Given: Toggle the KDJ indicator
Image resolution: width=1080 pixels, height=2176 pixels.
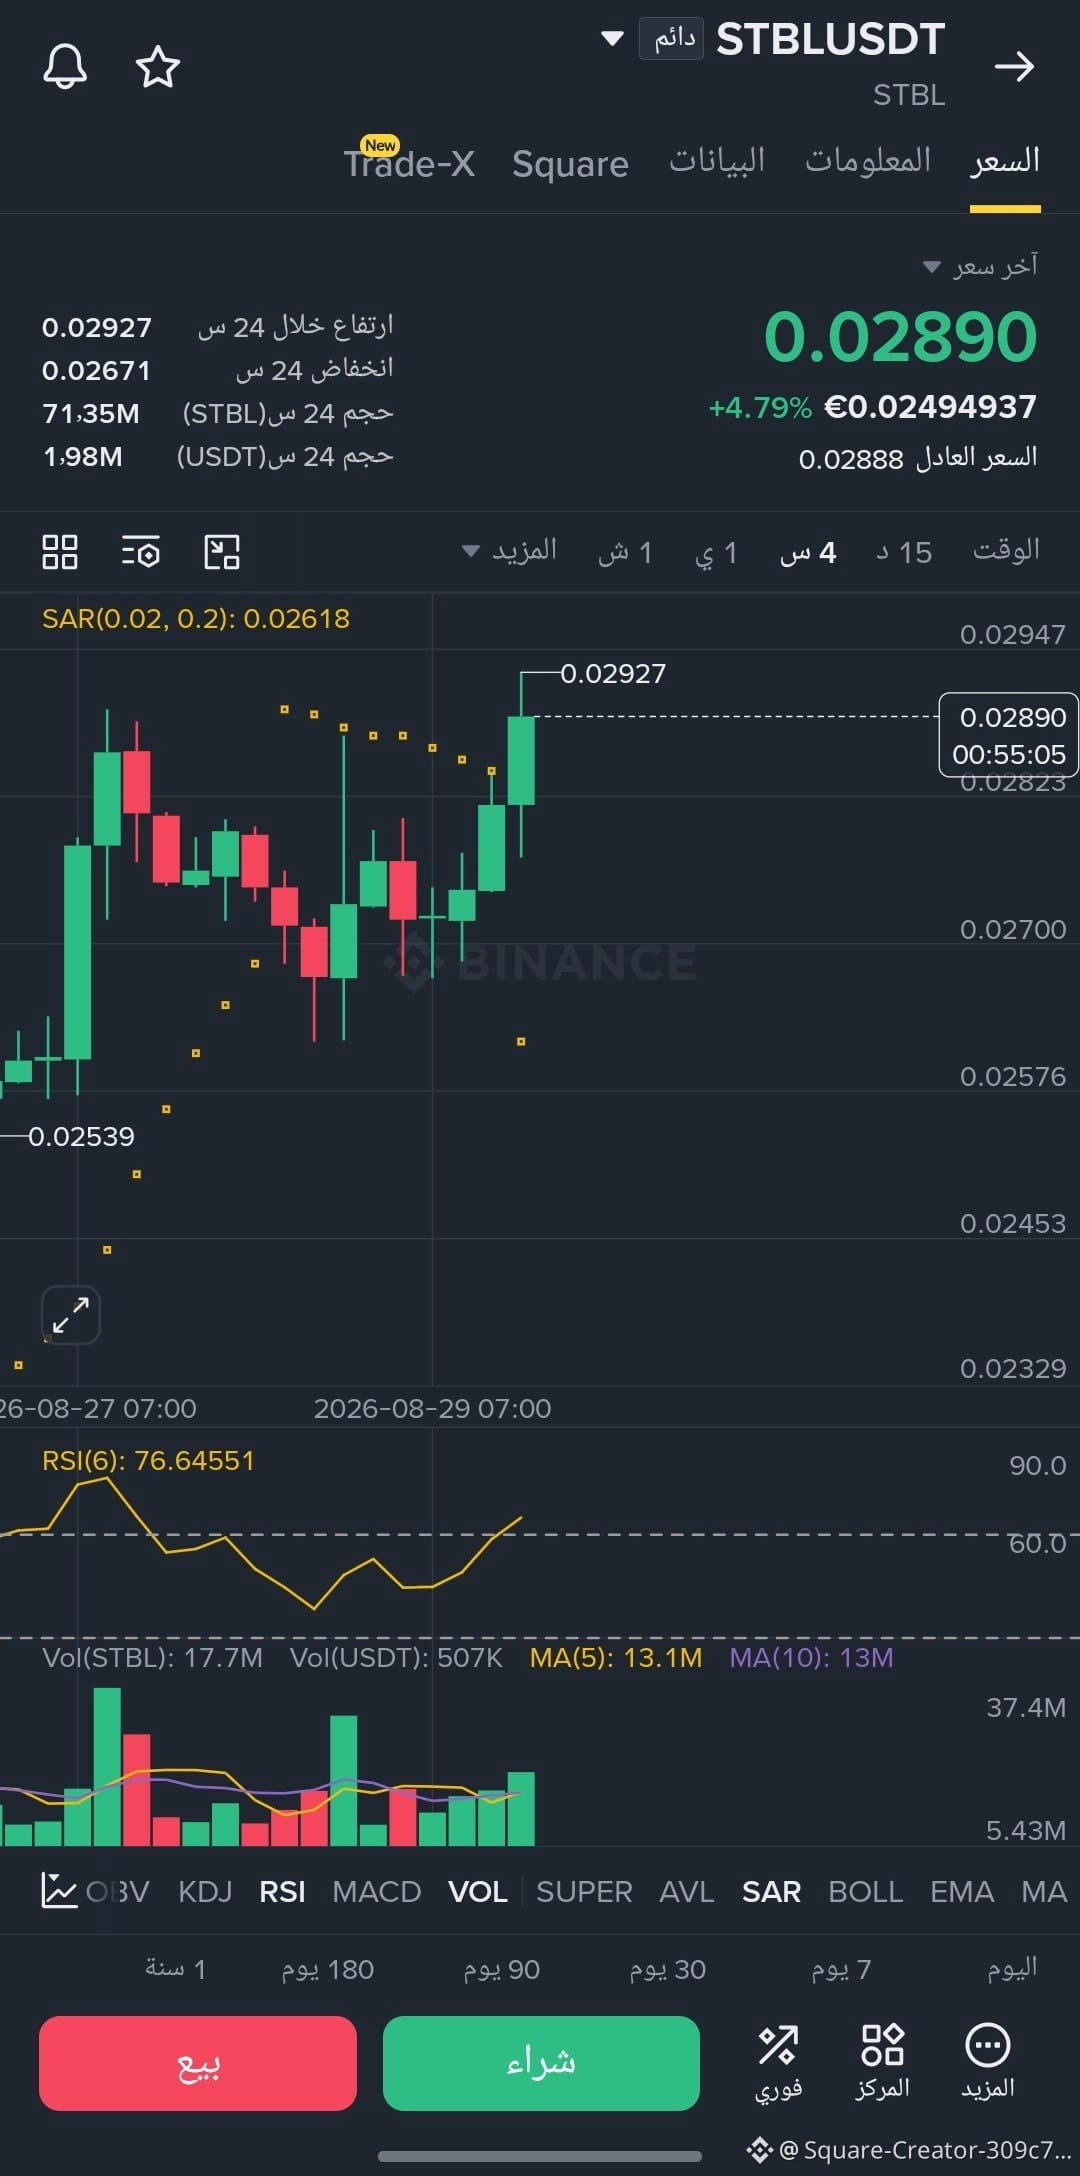Looking at the screenshot, I should tap(205, 1892).
